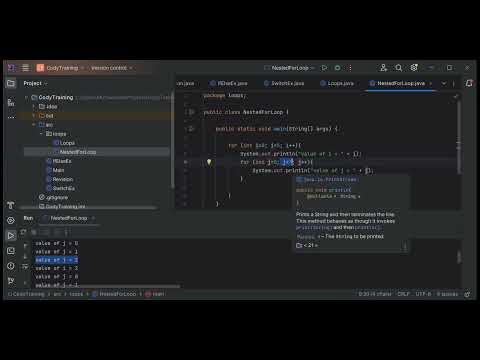Image resolution: width=480 pixels, height=360 pixels.
Task: Show hidden editor tabs dropdown
Action: click(x=444, y=83)
